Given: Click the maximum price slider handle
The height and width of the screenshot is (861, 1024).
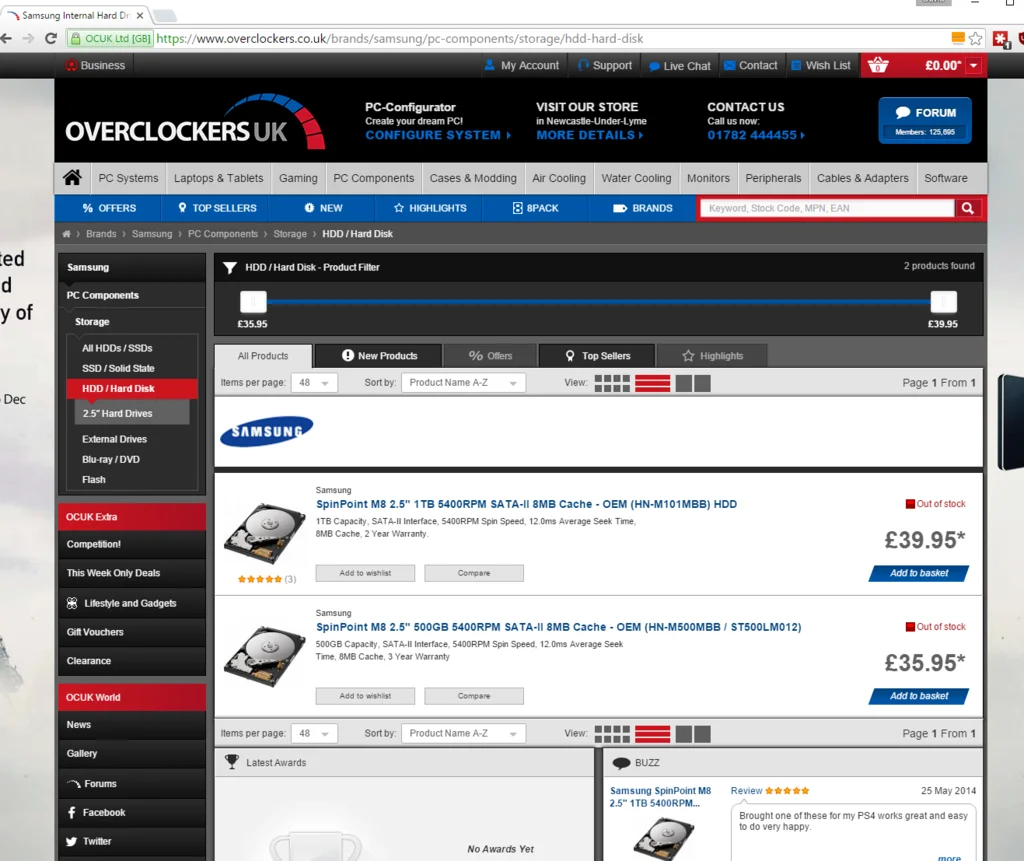Looking at the screenshot, I should pyautogui.click(x=944, y=302).
